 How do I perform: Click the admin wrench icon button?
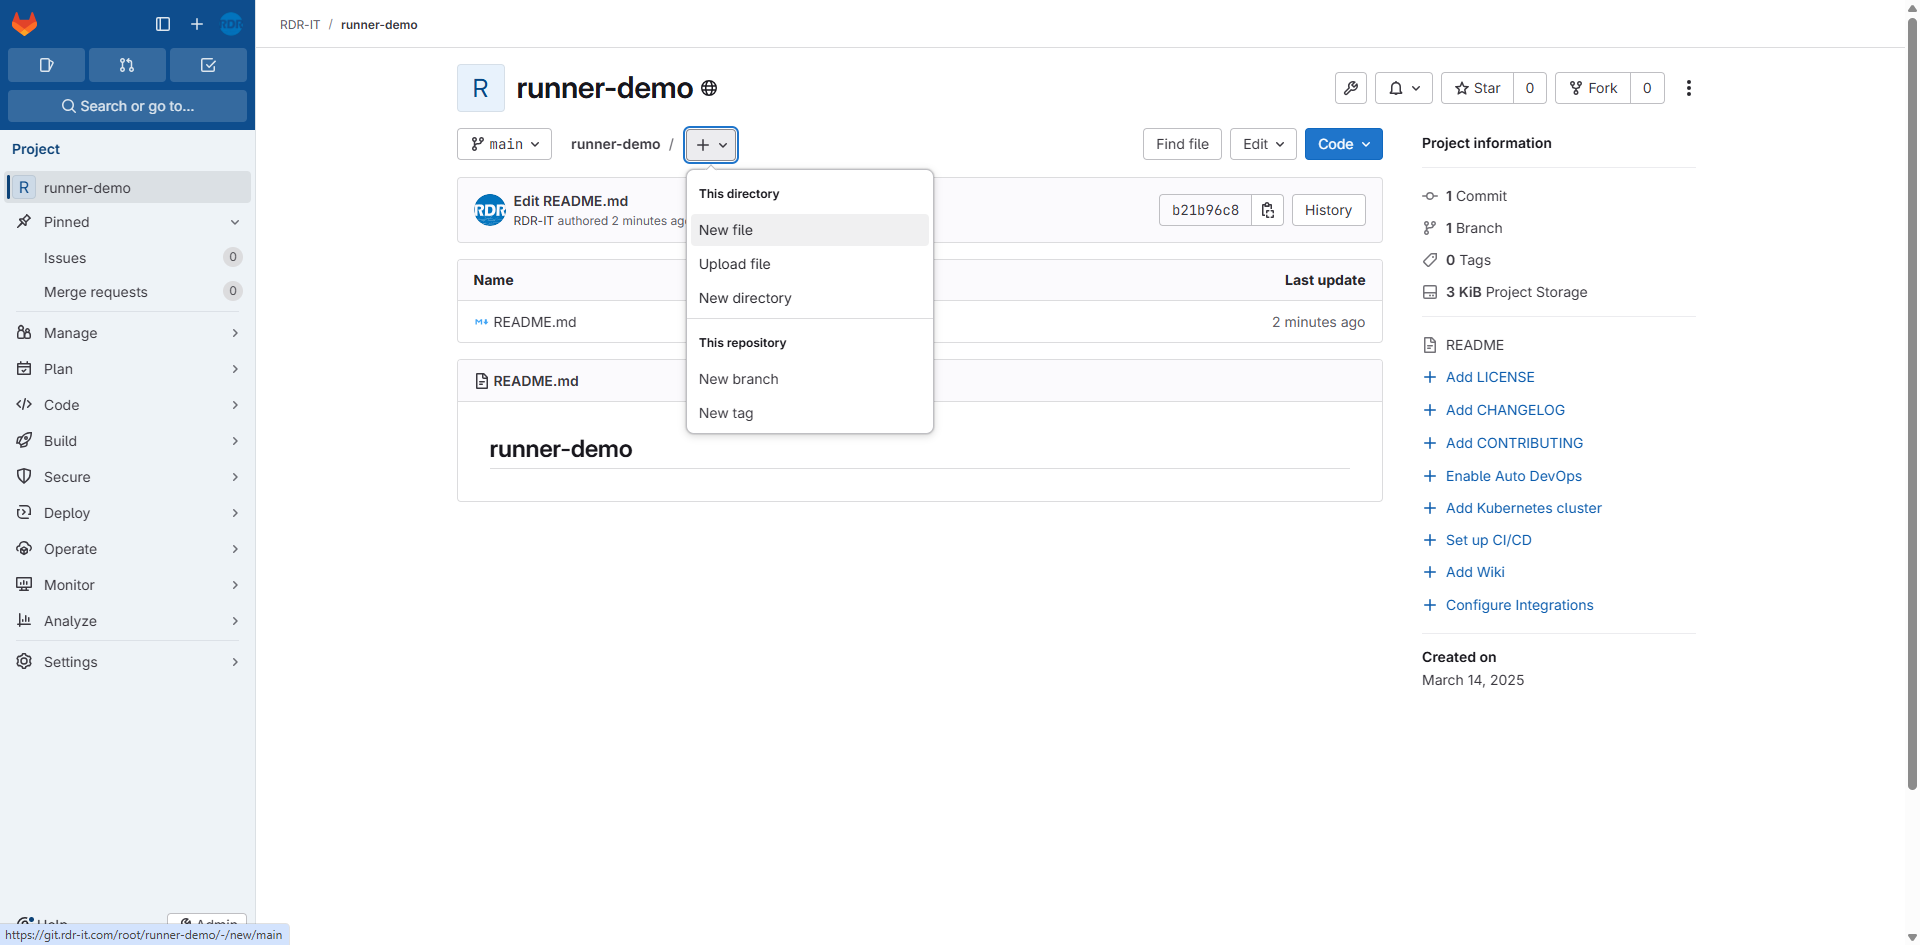pos(1350,88)
